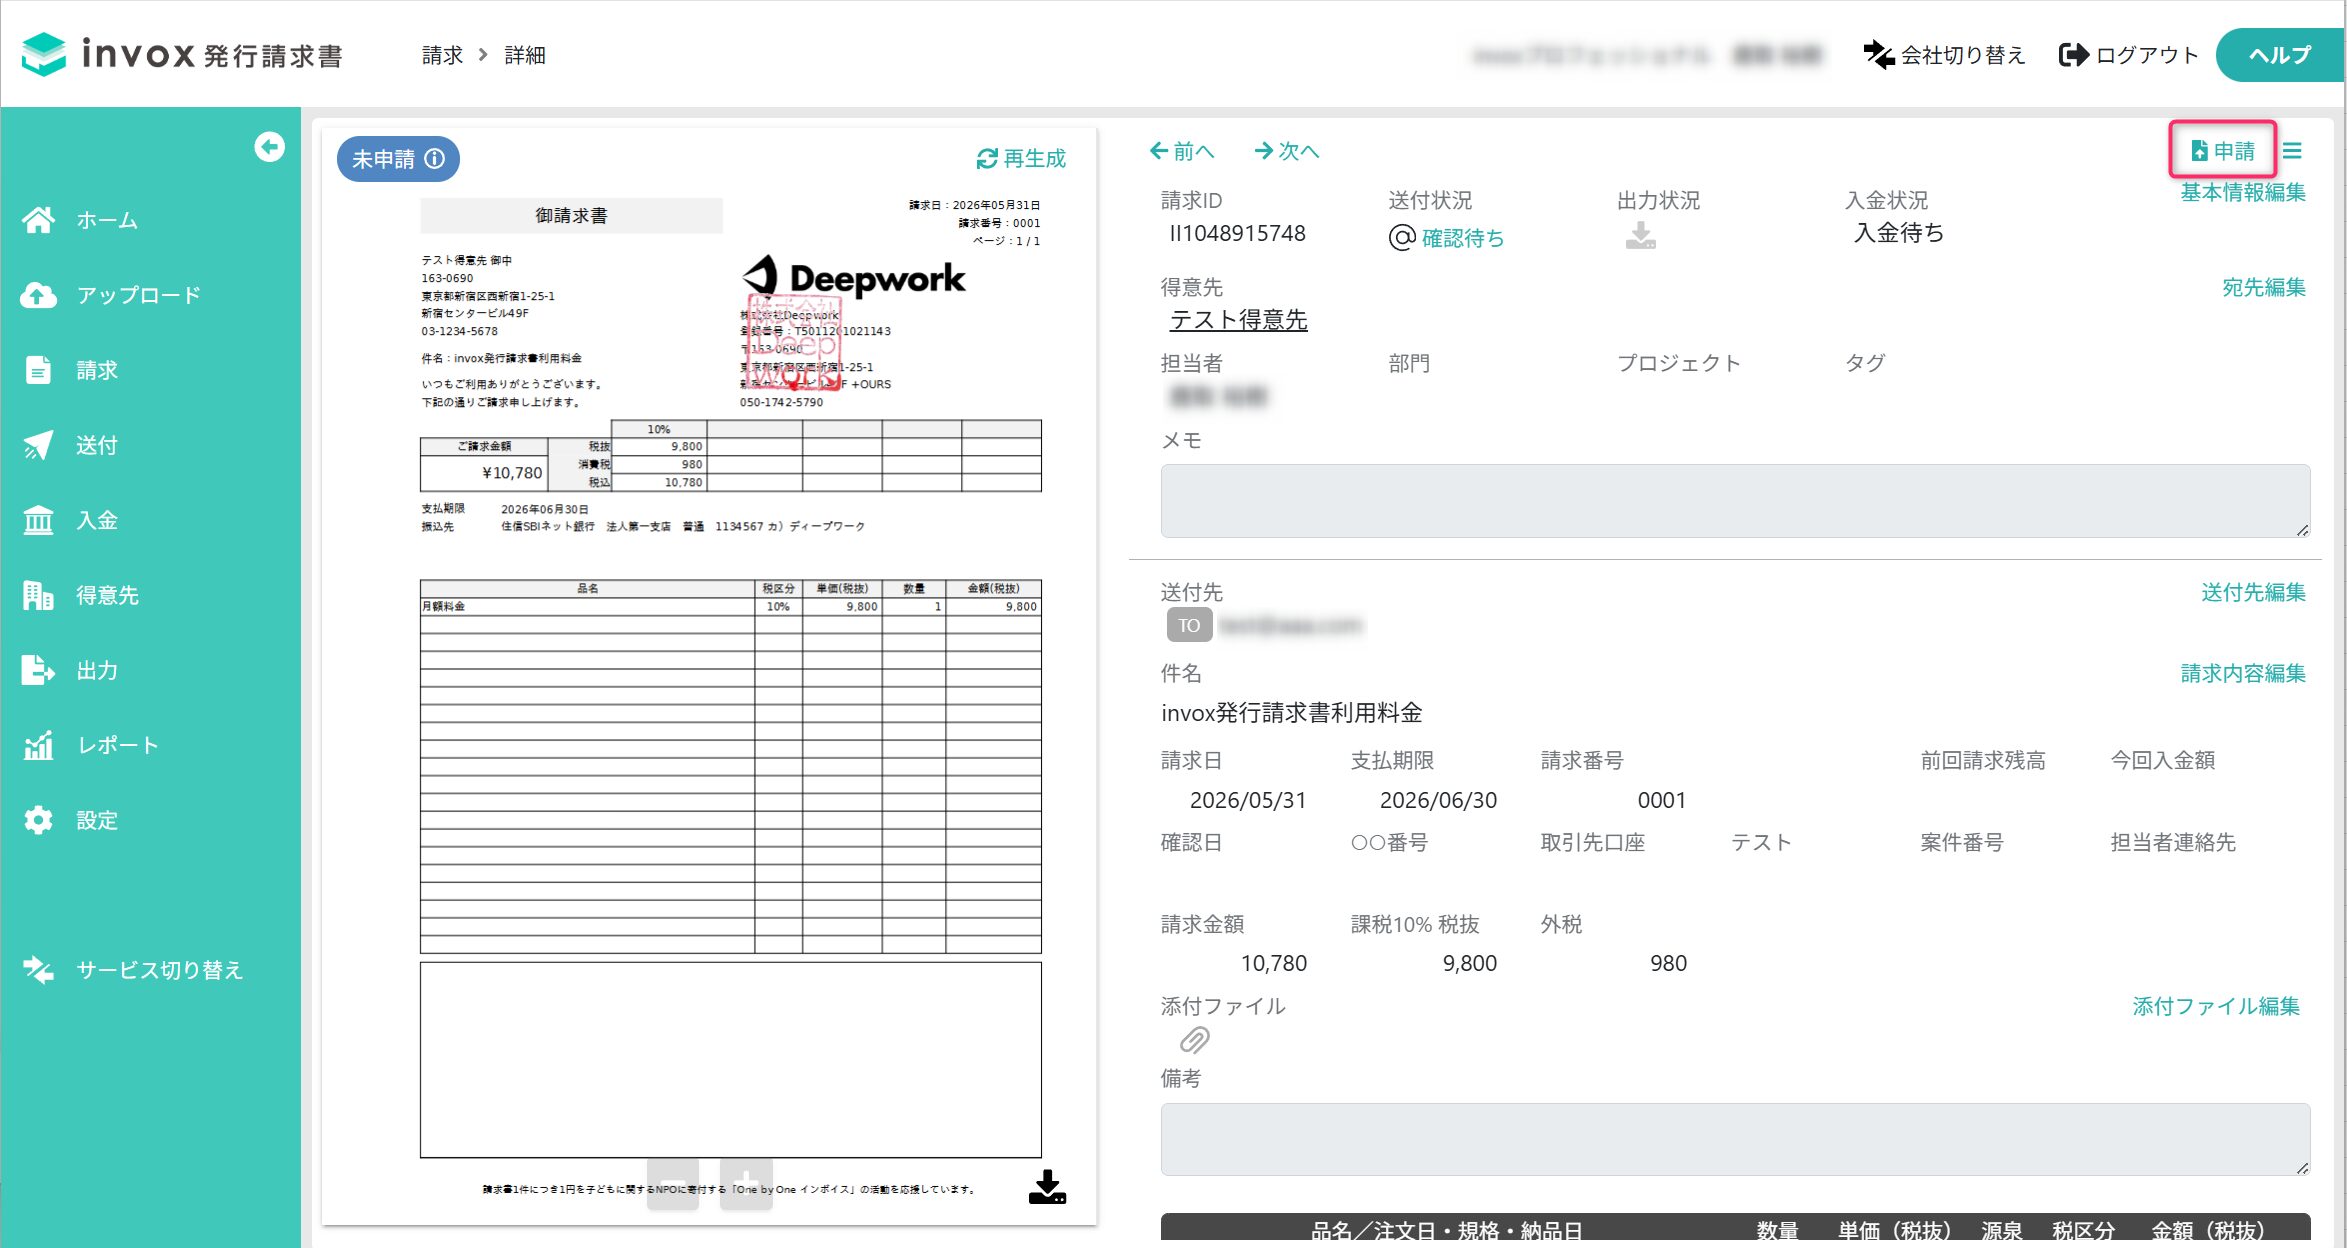This screenshot has height=1248, width=2347.
Task: Click the 会社切り替え button
Action: click(x=1944, y=55)
